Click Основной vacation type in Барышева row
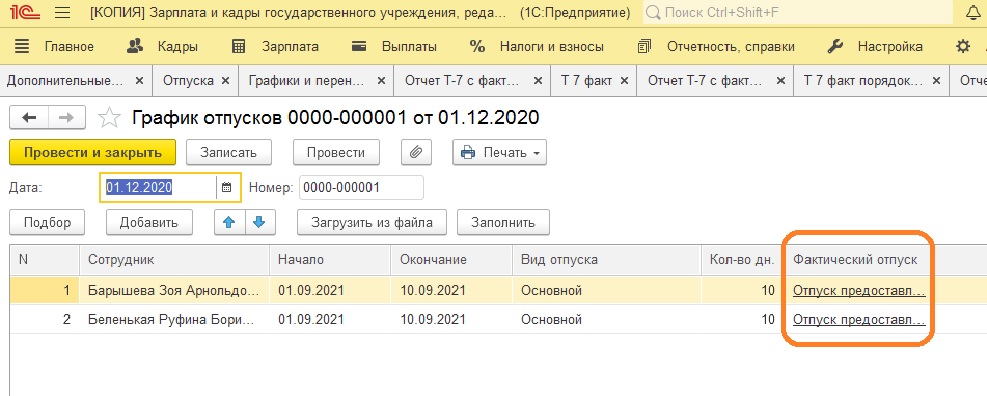The image size is (987, 396). (607, 290)
